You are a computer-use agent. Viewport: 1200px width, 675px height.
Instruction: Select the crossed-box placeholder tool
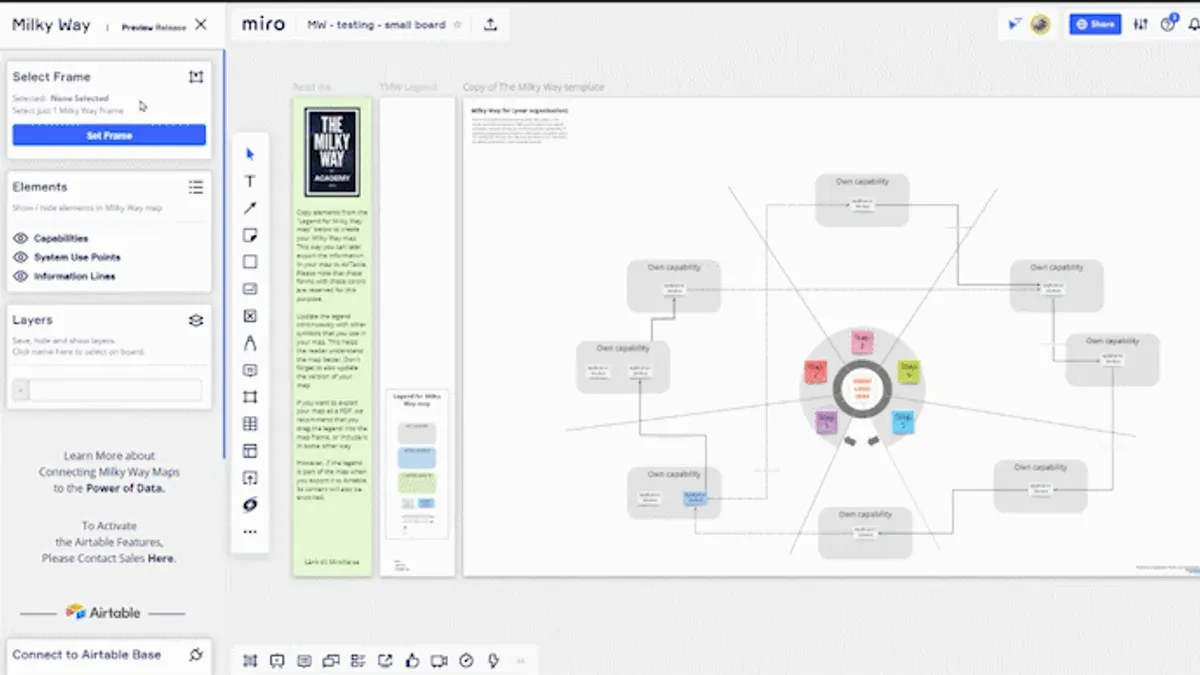[x=250, y=316]
